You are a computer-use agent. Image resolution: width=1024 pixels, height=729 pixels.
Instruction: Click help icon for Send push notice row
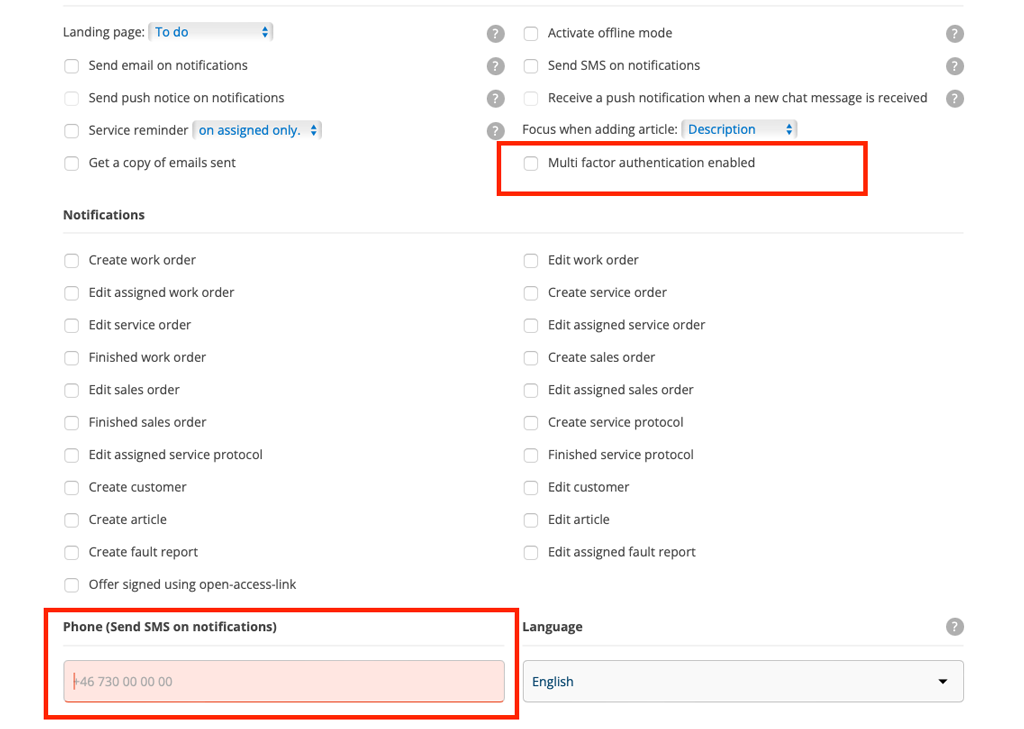click(x=496, y=99)
